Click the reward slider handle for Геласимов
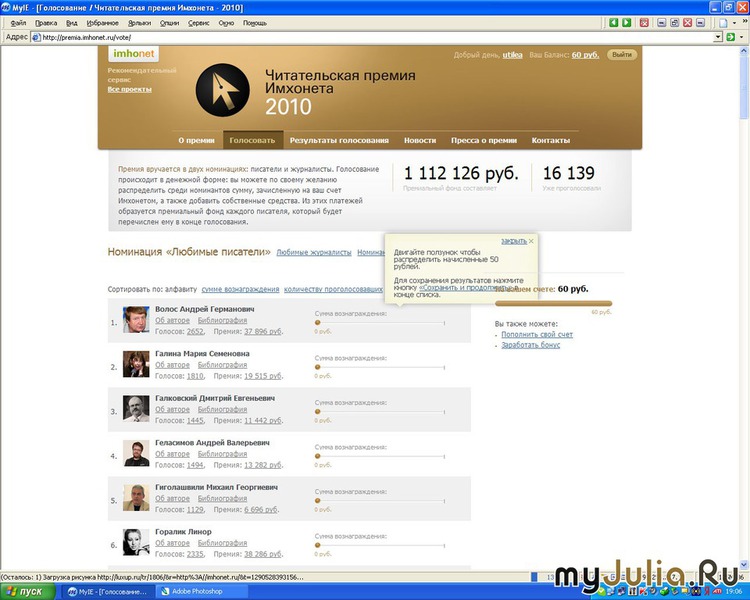The image size is (750, 600). (318, 456)
